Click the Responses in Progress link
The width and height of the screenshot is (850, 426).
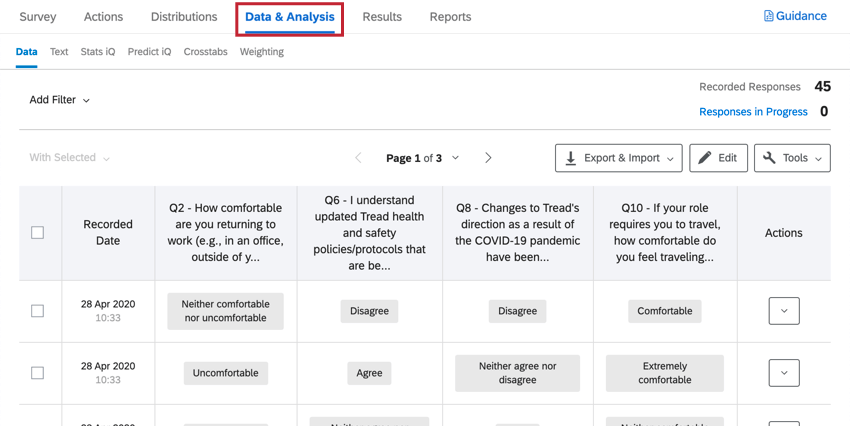(753, 112)
